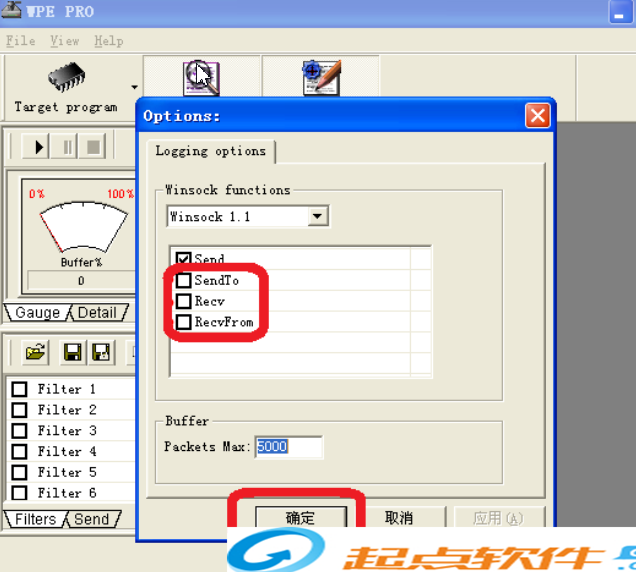This screenshot has width=636, height=572.
Task: Confirm options with the 确定 button
Action: [301, 517]
